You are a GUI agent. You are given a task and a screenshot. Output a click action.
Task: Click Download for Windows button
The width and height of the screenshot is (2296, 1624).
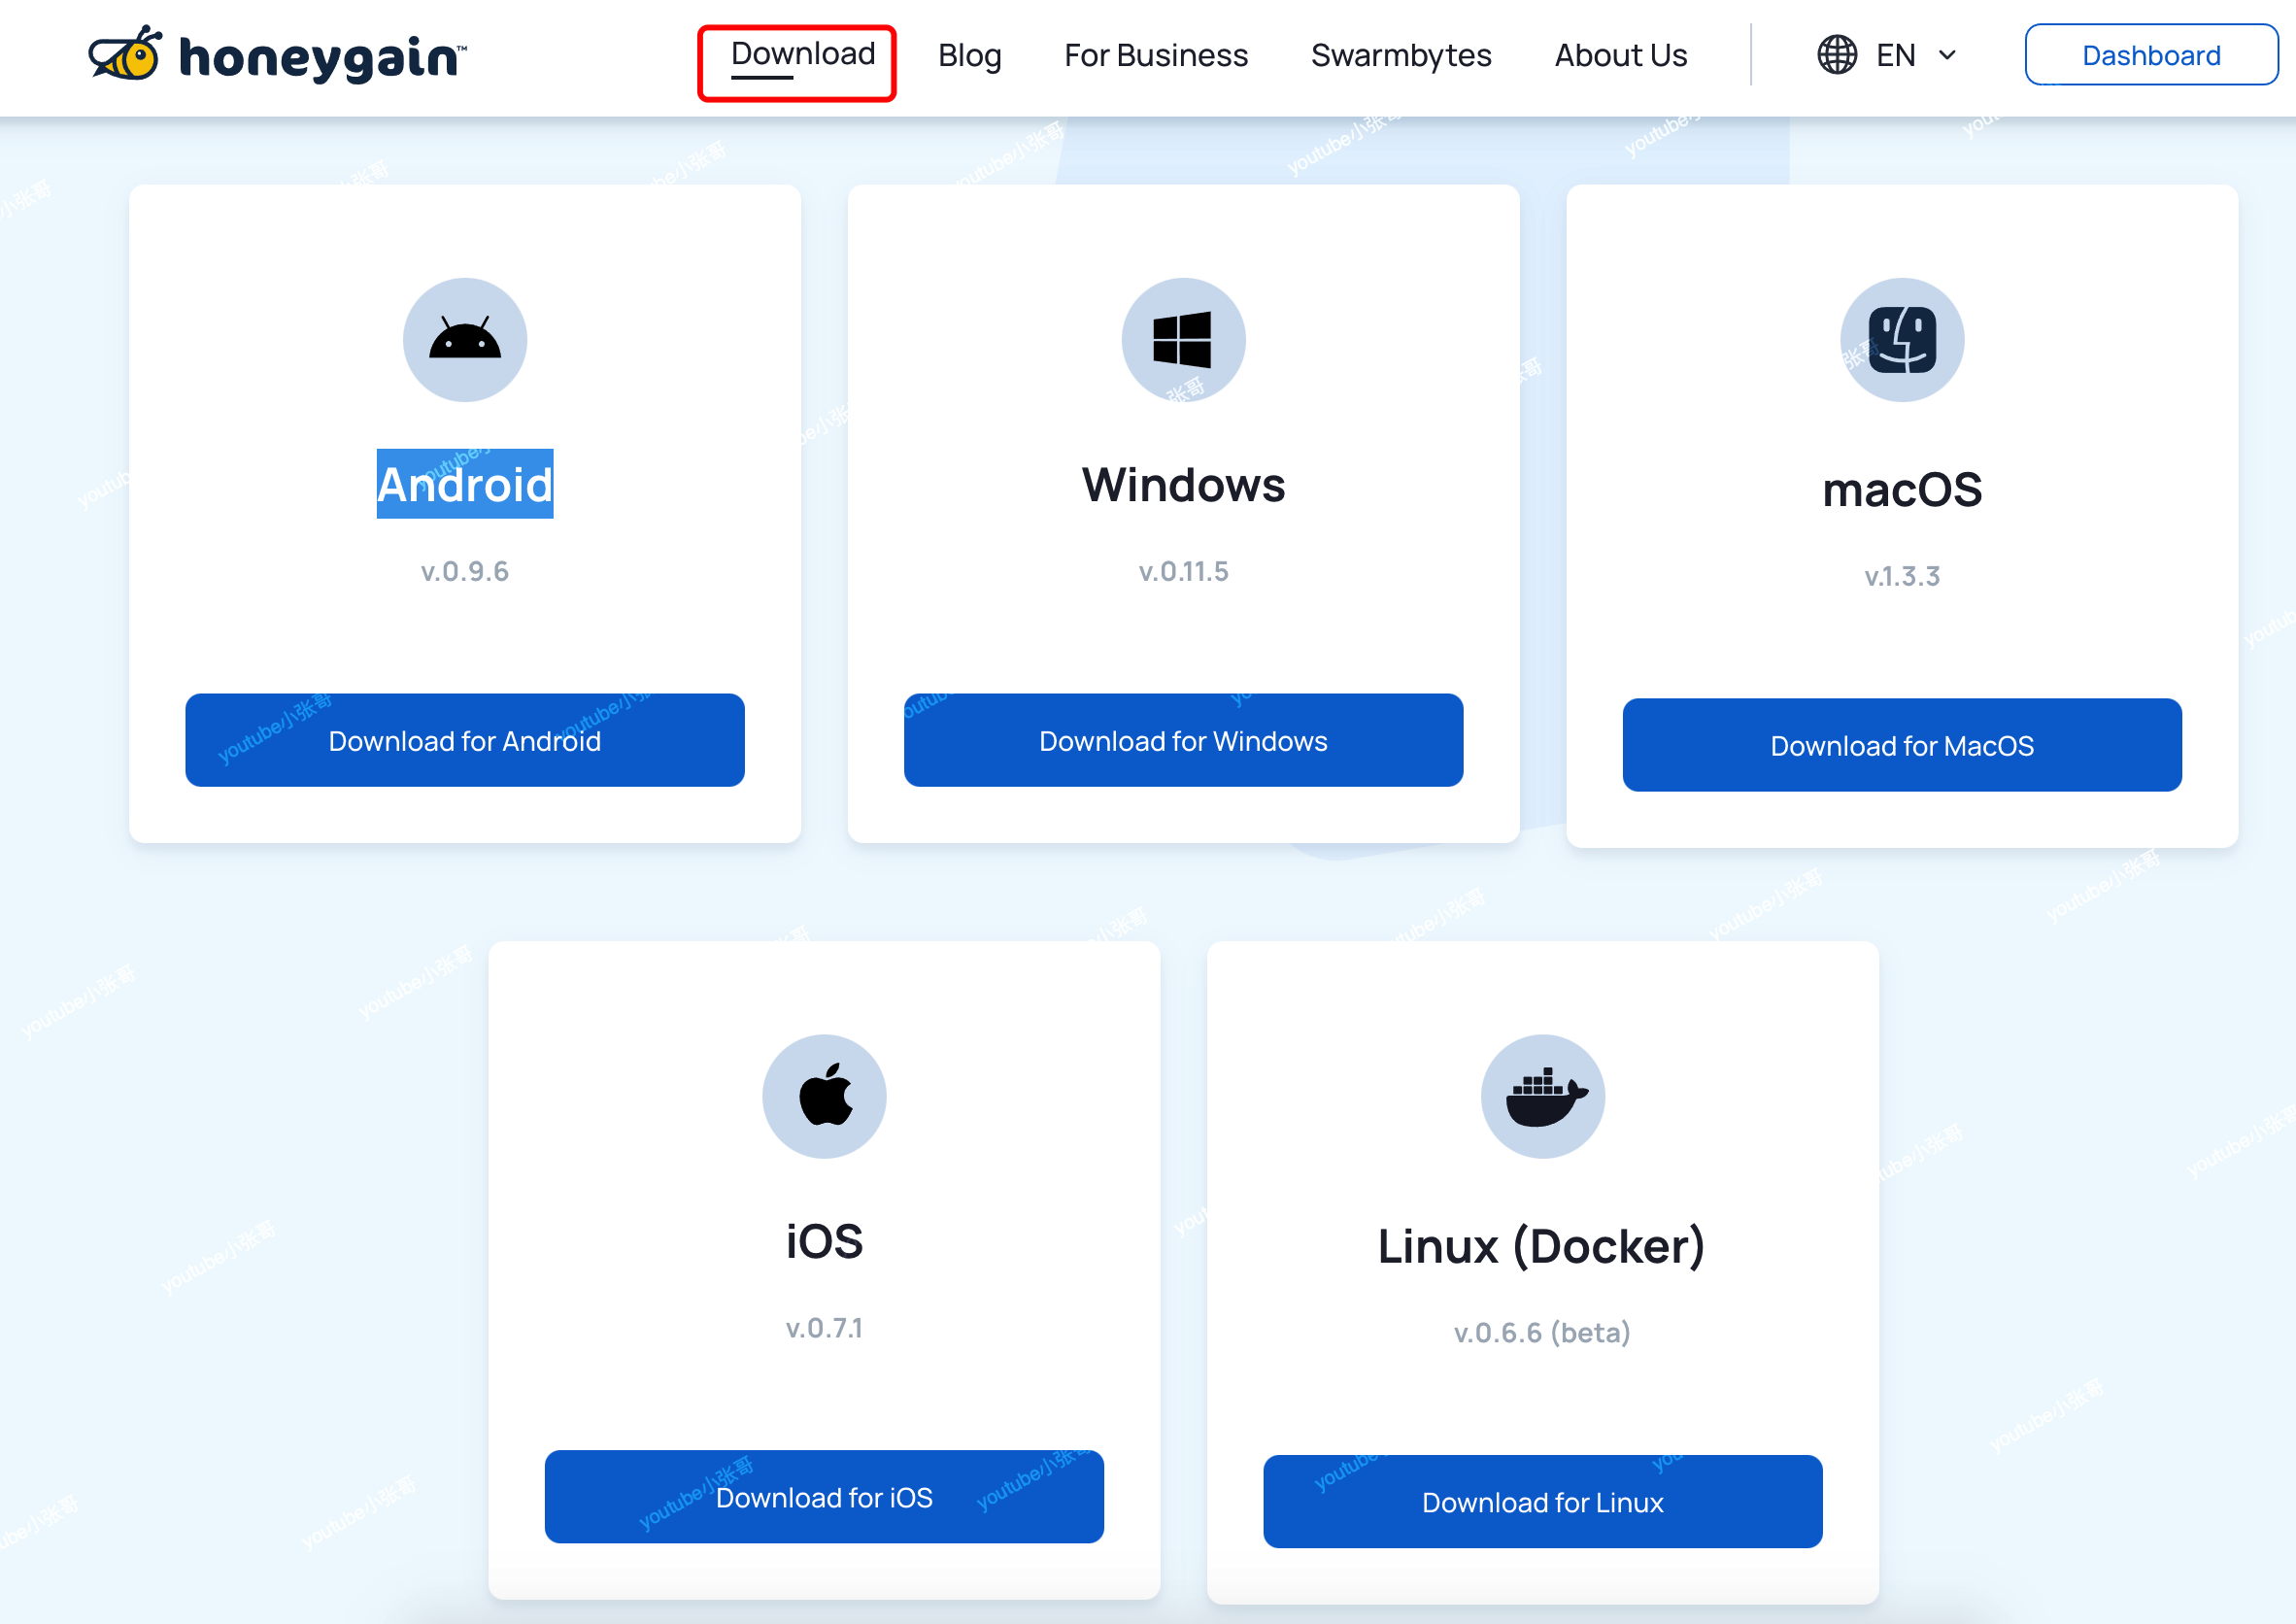(1183, 740)
